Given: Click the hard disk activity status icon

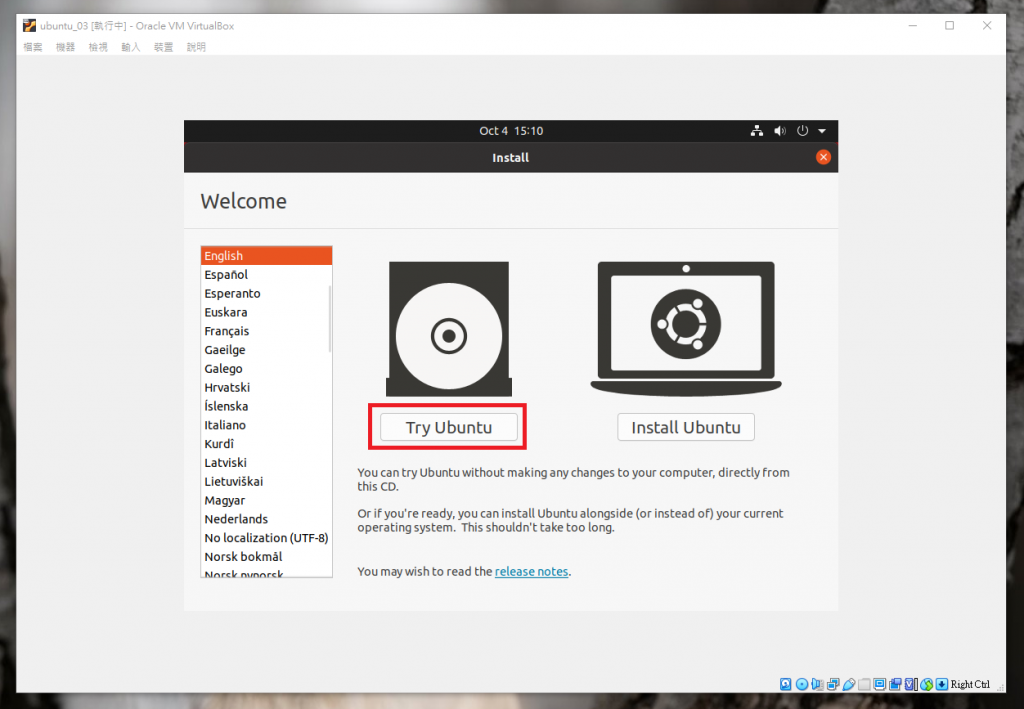Looking at the screenshot, I should [786, 684].
